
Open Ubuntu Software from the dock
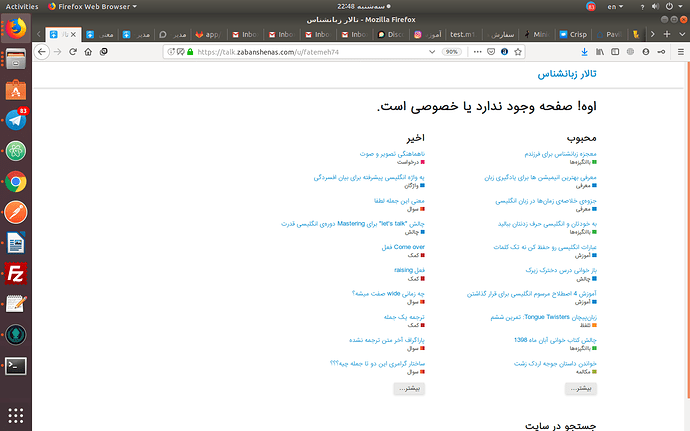(16, 90)
